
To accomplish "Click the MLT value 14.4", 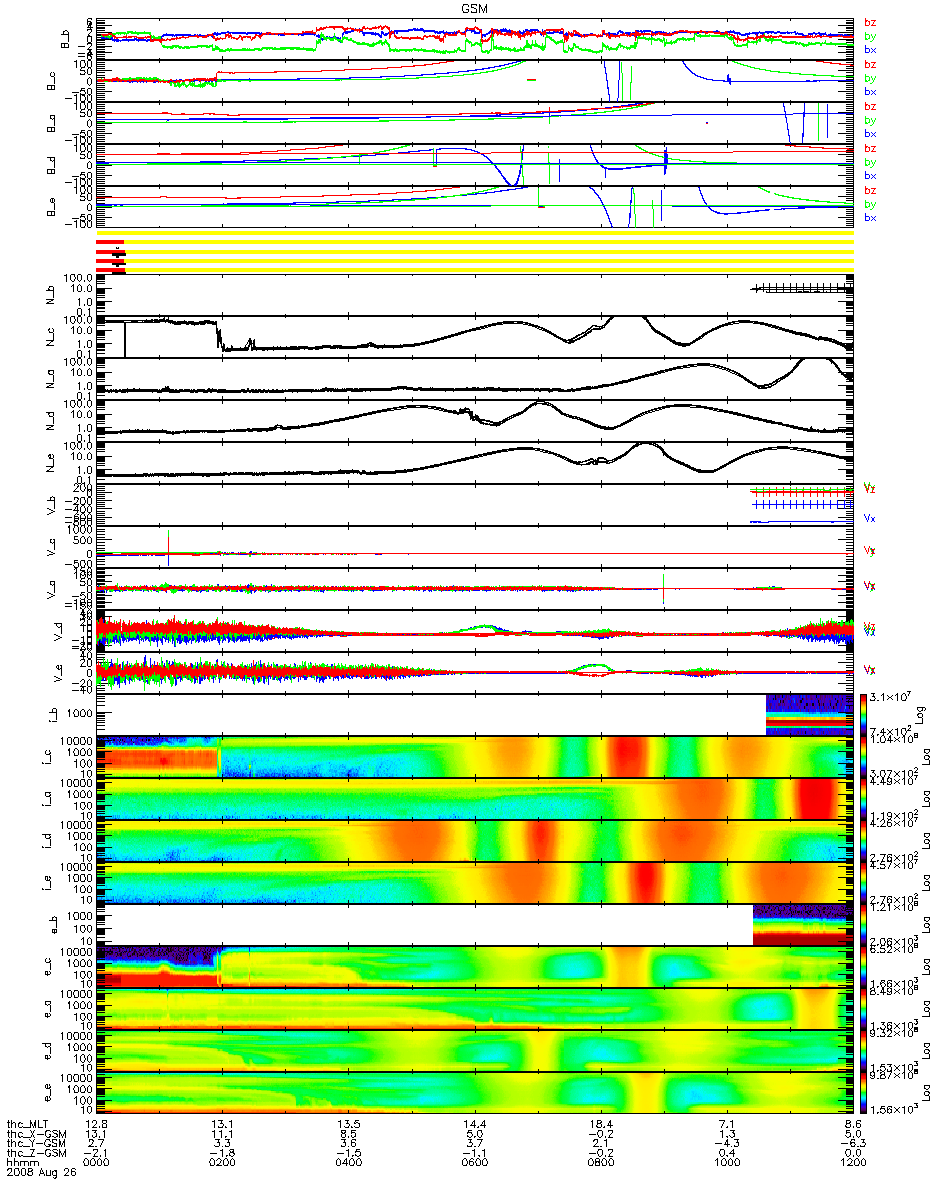I will [474, 1125].
